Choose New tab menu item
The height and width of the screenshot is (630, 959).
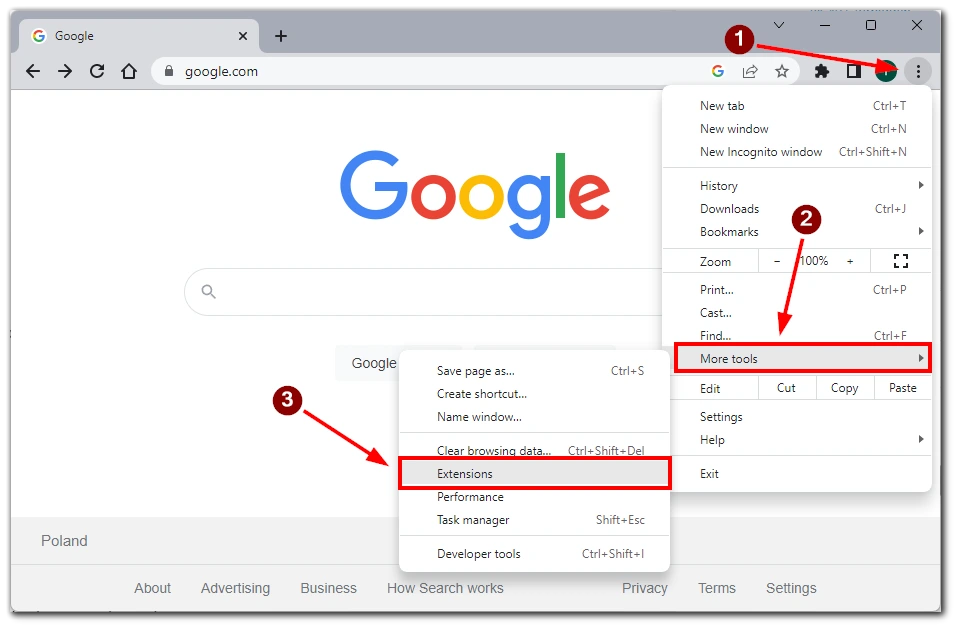click(797, 106)
